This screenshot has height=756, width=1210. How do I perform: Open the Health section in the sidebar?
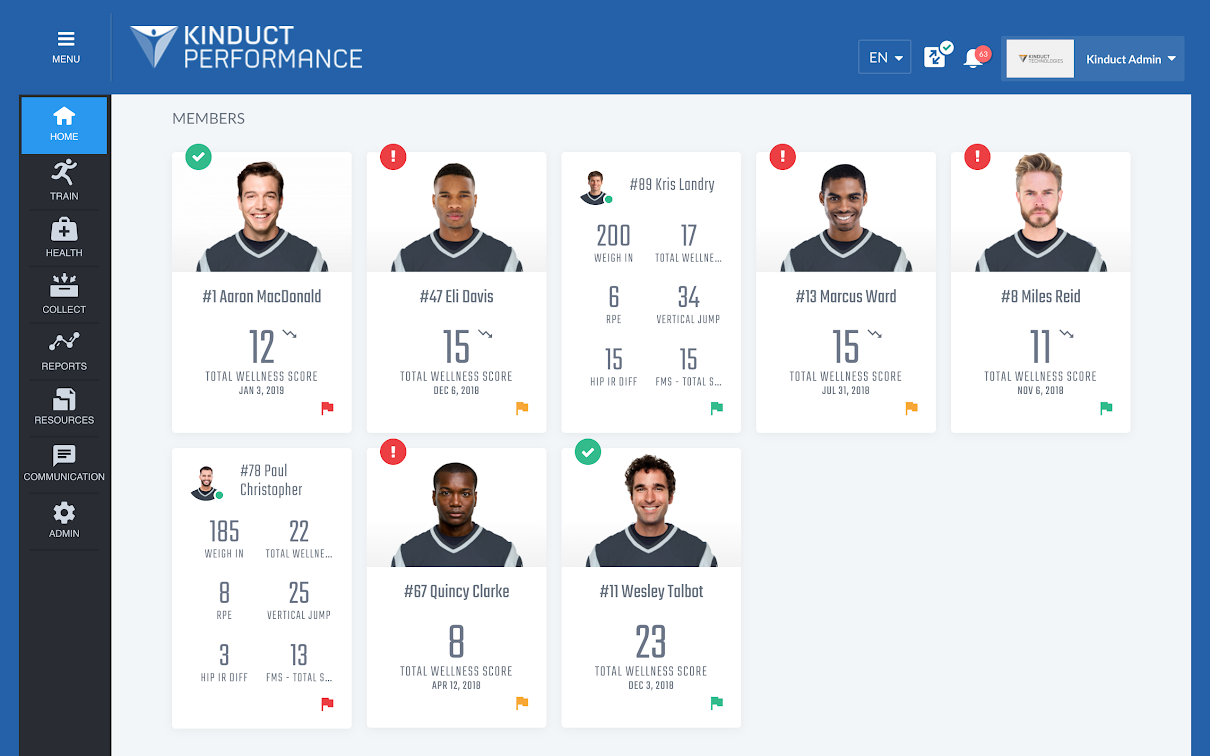click(x=63, y=238)
